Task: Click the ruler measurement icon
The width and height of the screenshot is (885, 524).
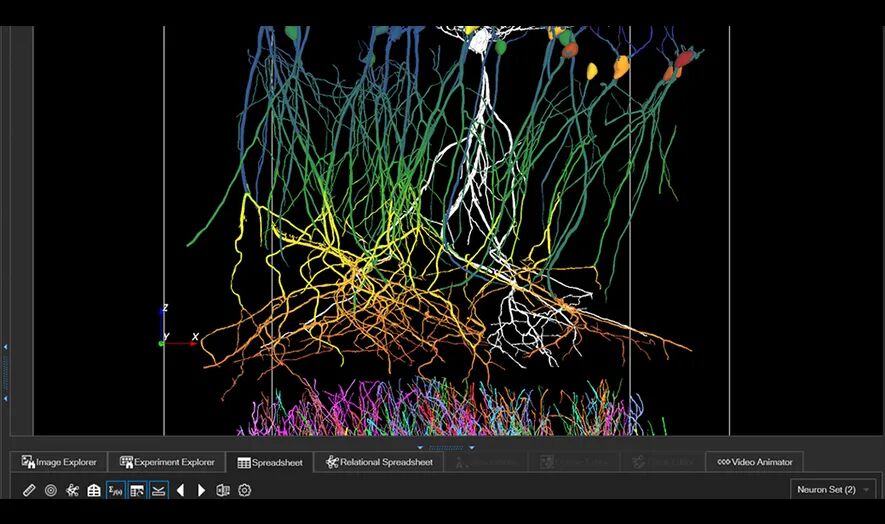Action: 29,490
